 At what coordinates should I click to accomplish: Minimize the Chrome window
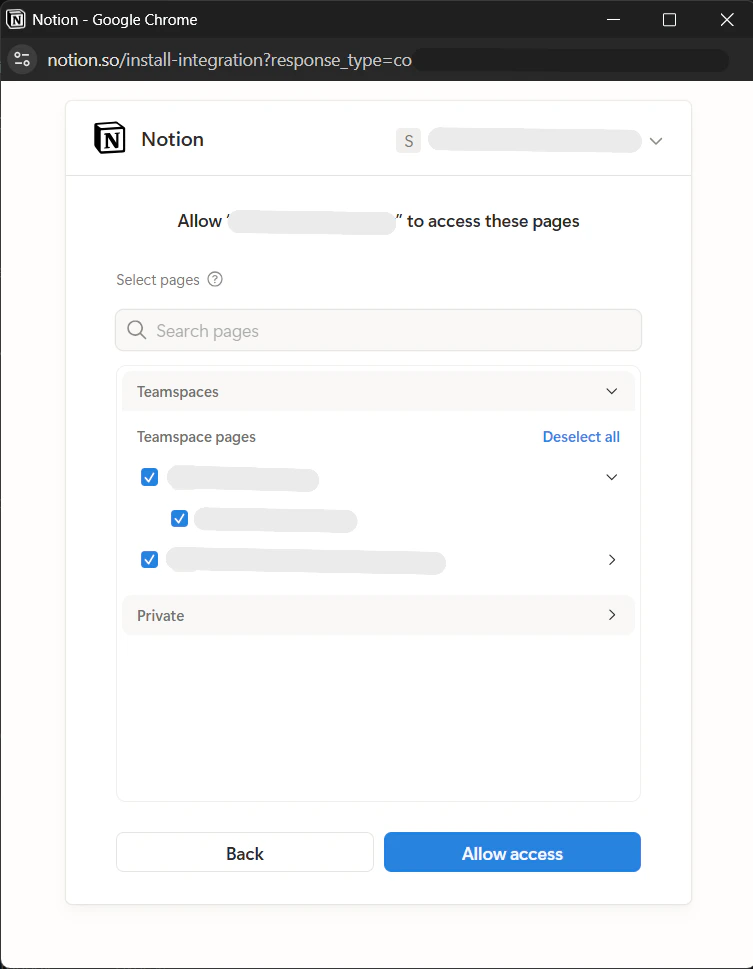pos(613,20)
